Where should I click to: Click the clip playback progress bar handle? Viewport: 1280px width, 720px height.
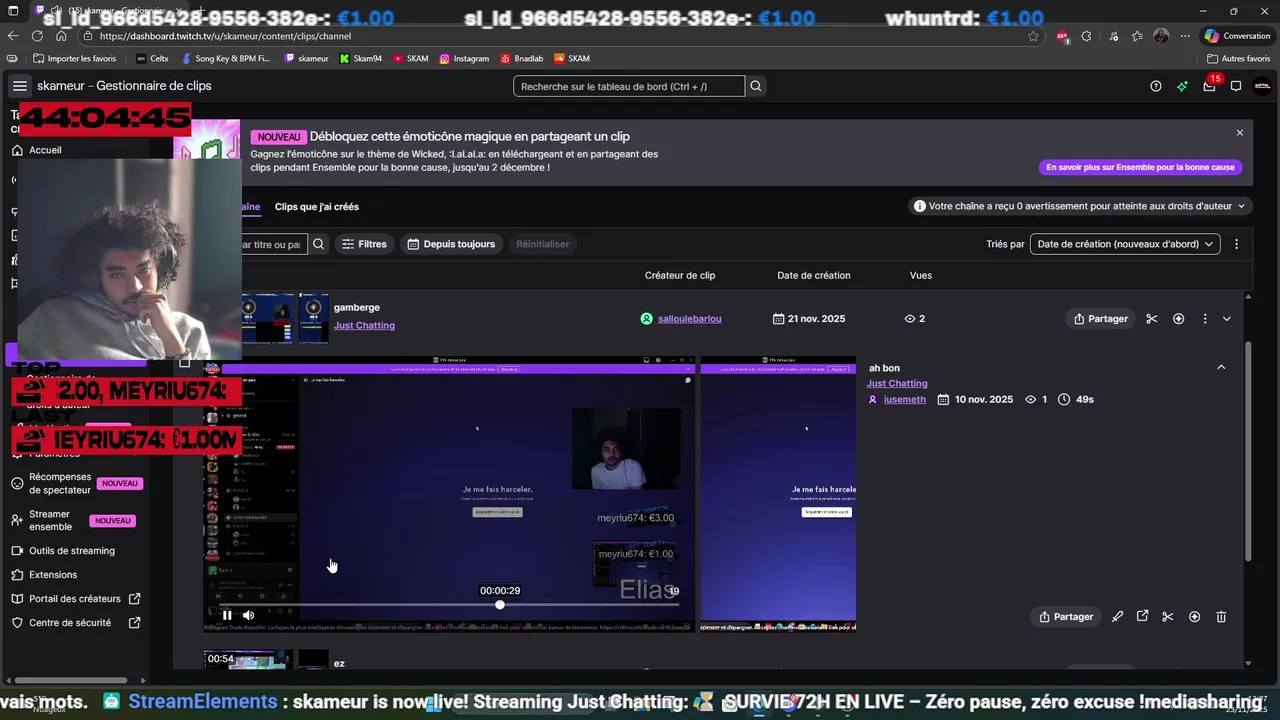(x=500, y=605)
